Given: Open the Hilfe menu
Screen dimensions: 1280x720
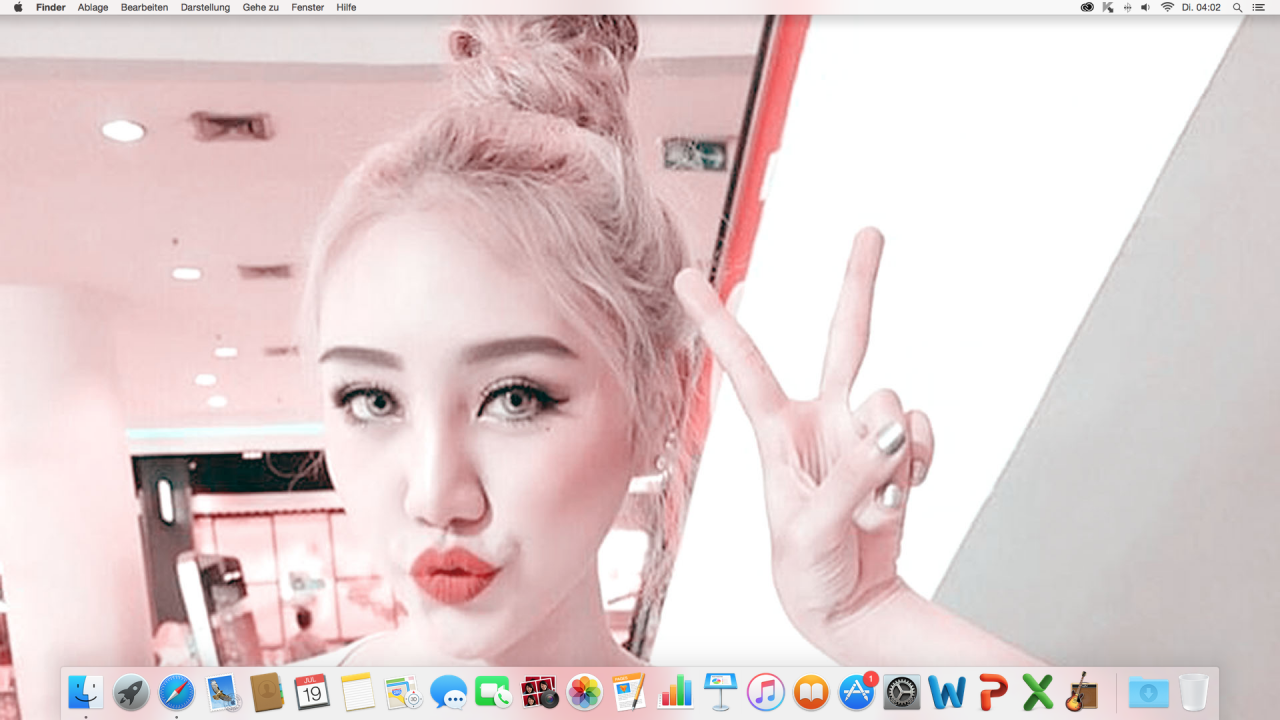Looking at the screenshot, I should coord(346,7).
